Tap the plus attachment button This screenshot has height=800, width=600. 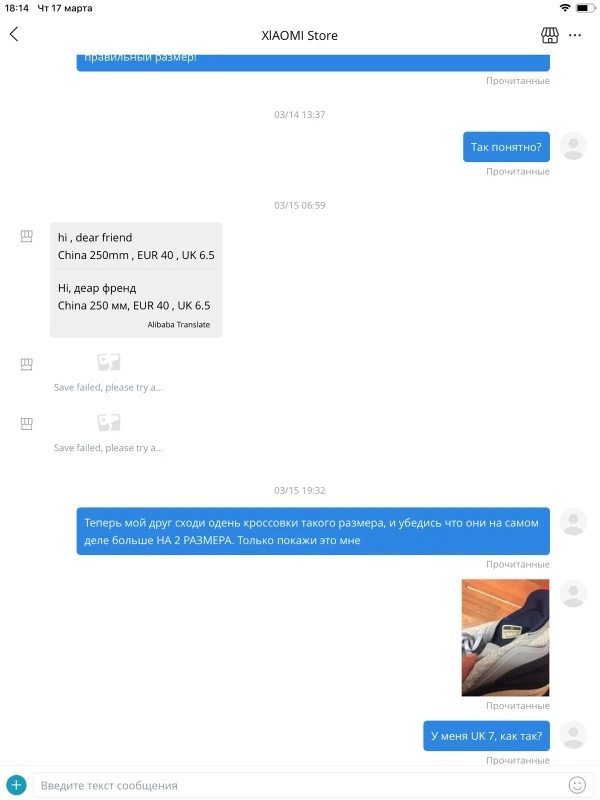coord(16,785)
